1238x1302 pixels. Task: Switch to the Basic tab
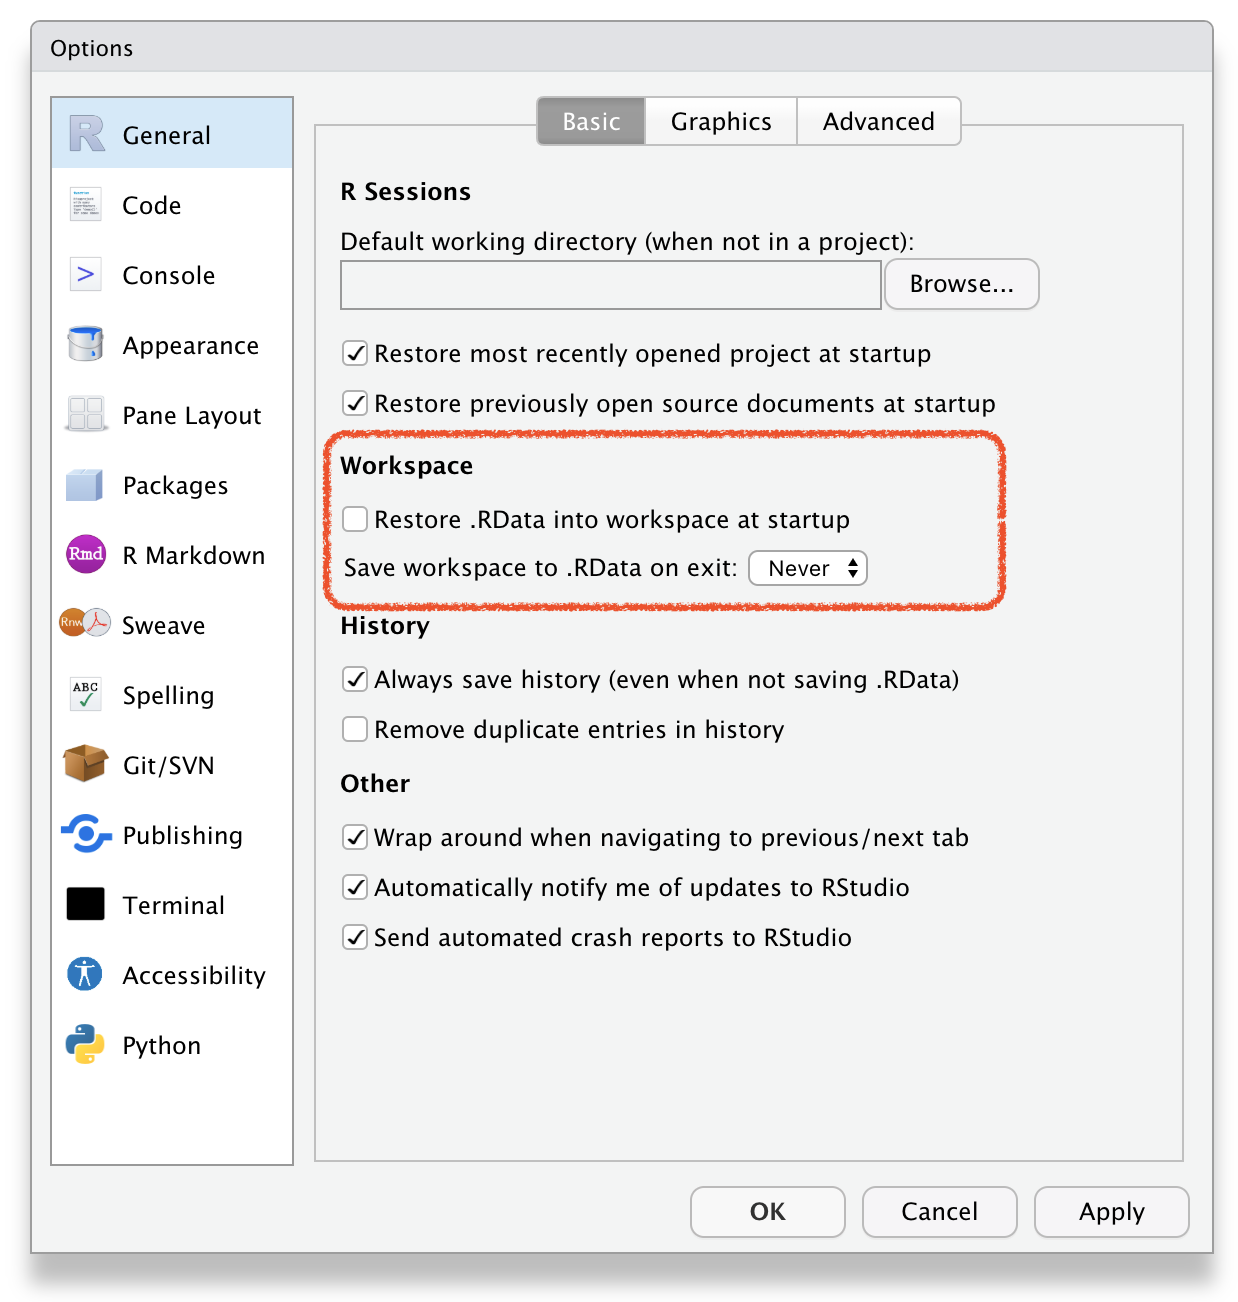click(591, 121)
